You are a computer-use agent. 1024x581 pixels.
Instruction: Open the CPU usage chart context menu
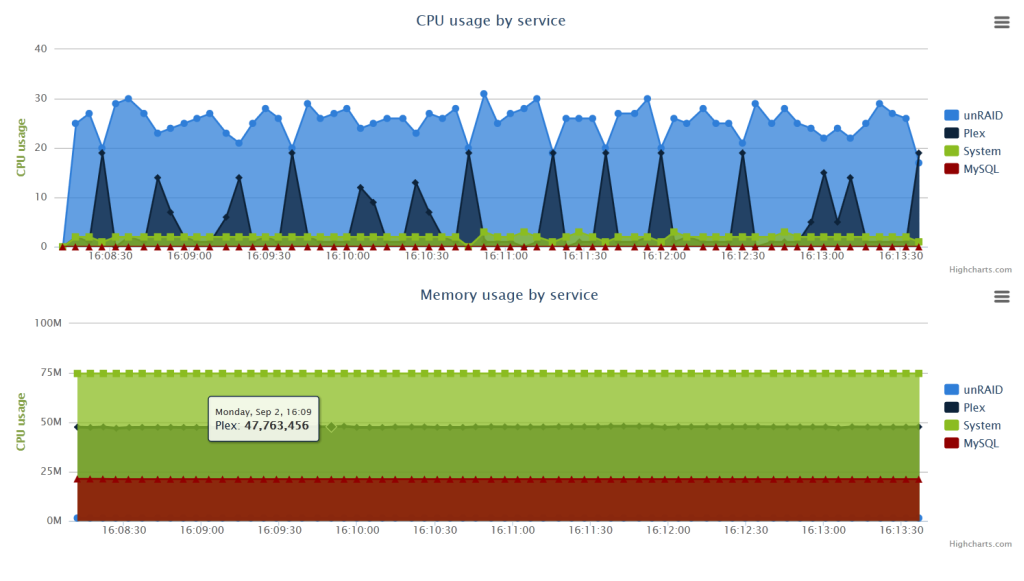click(1001, 22)
